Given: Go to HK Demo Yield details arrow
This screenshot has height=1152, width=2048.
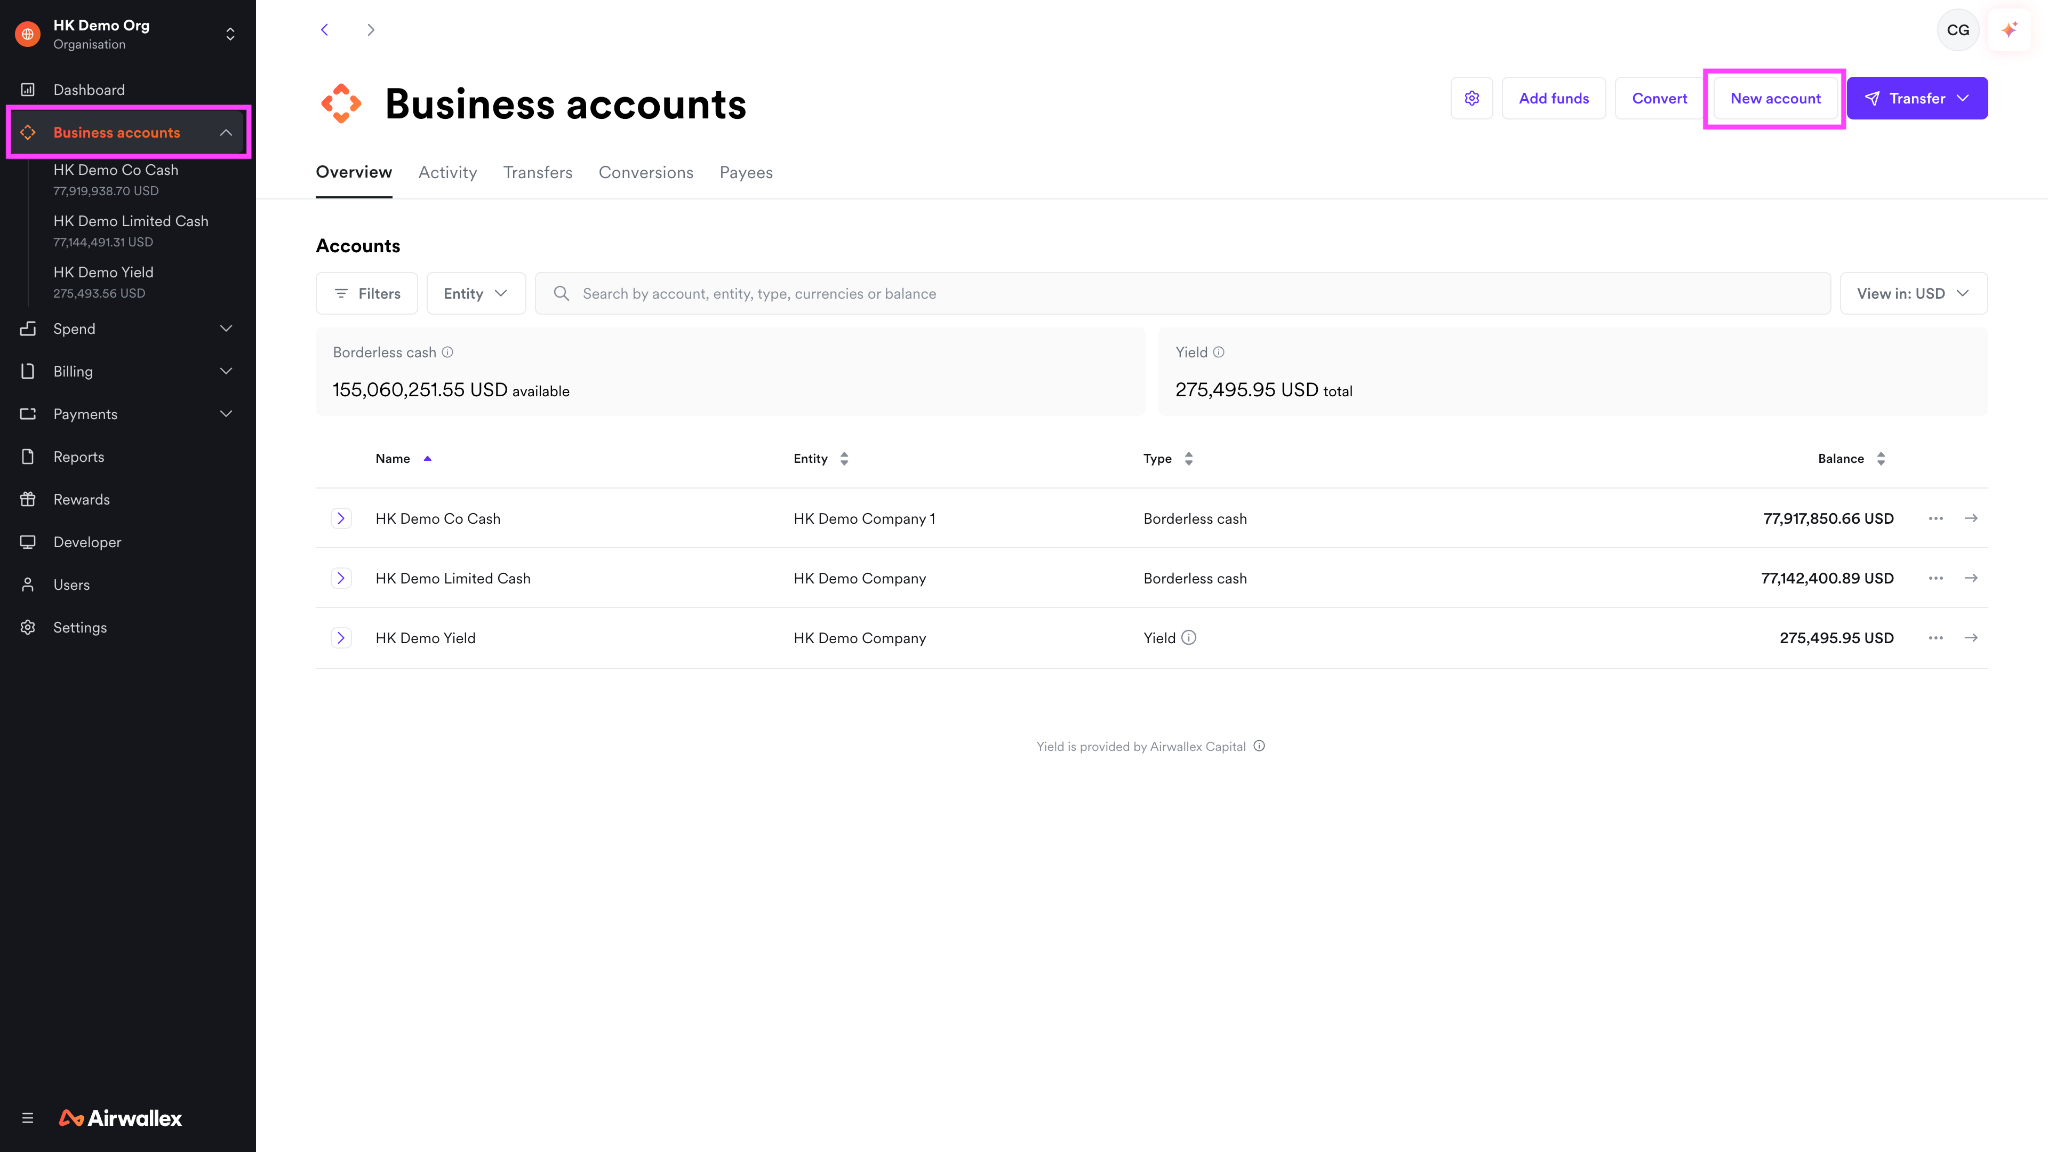Looking at the screenshot, I should (1971, 638).
